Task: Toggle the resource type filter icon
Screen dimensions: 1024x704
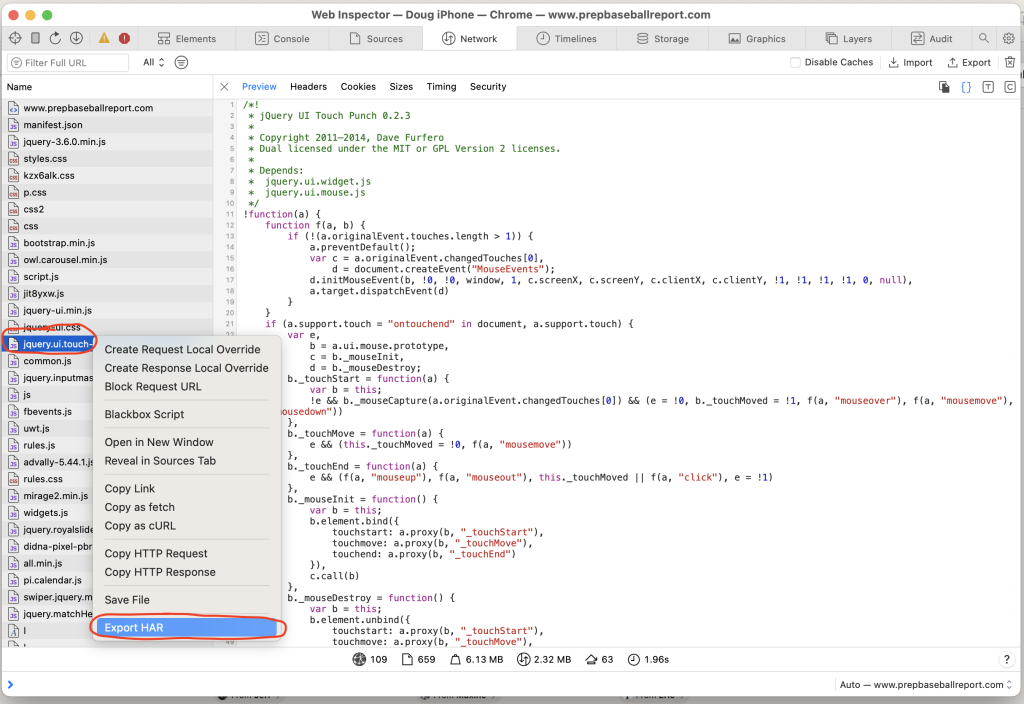Action: pos(182,63)
